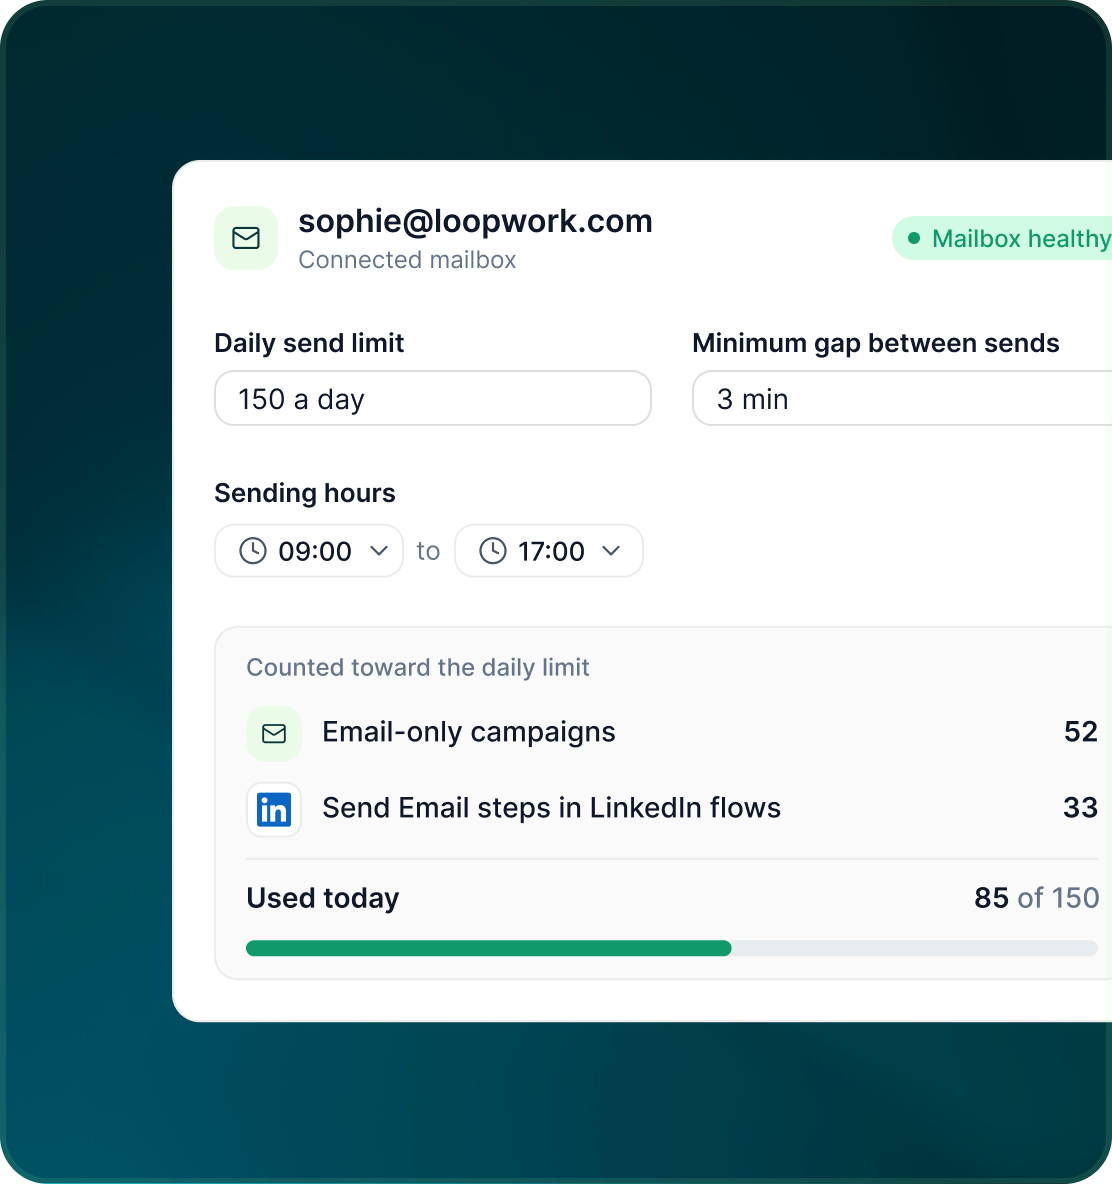The image size is (1112, 1184).
Task: Click the Sending hours heading
Action: click(x=305, y=493)
